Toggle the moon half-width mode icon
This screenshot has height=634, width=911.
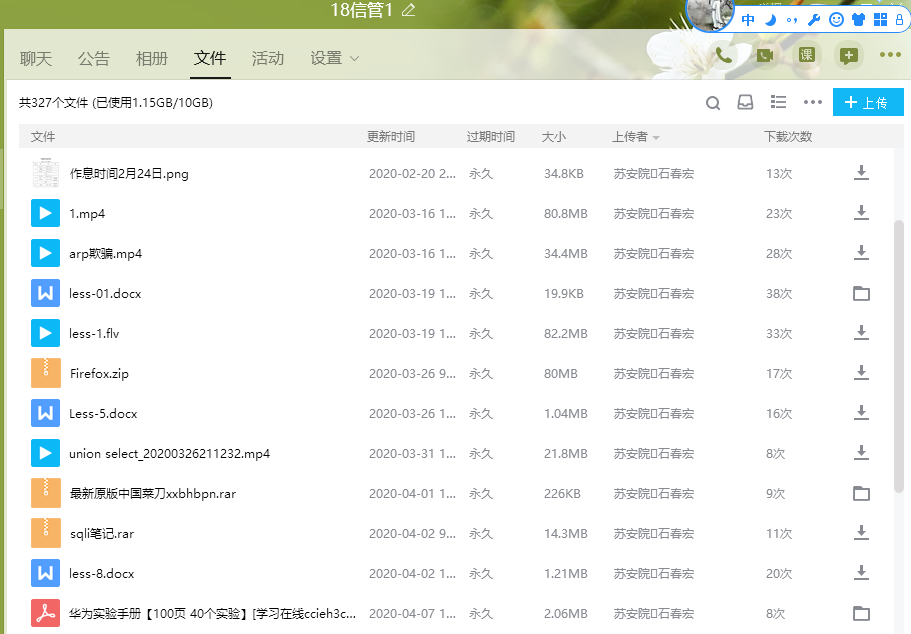coord(770,19)
